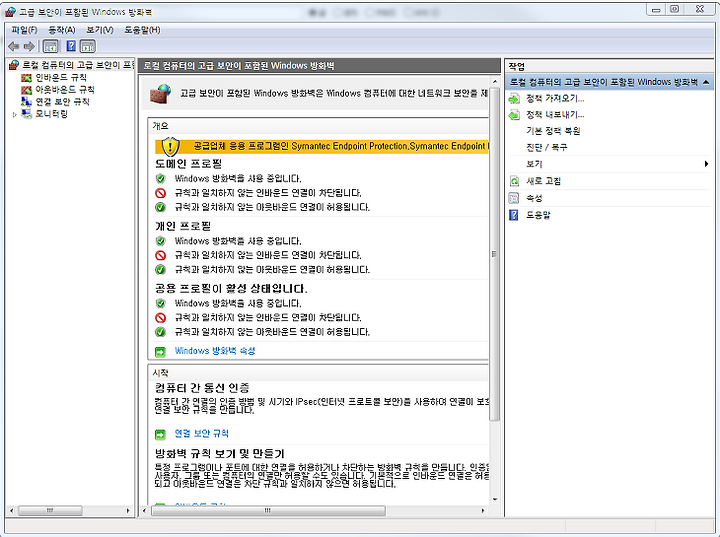Click 정책 내보내기... action
Viewport: 720px width, 537px height.
(x=555, y=115)
